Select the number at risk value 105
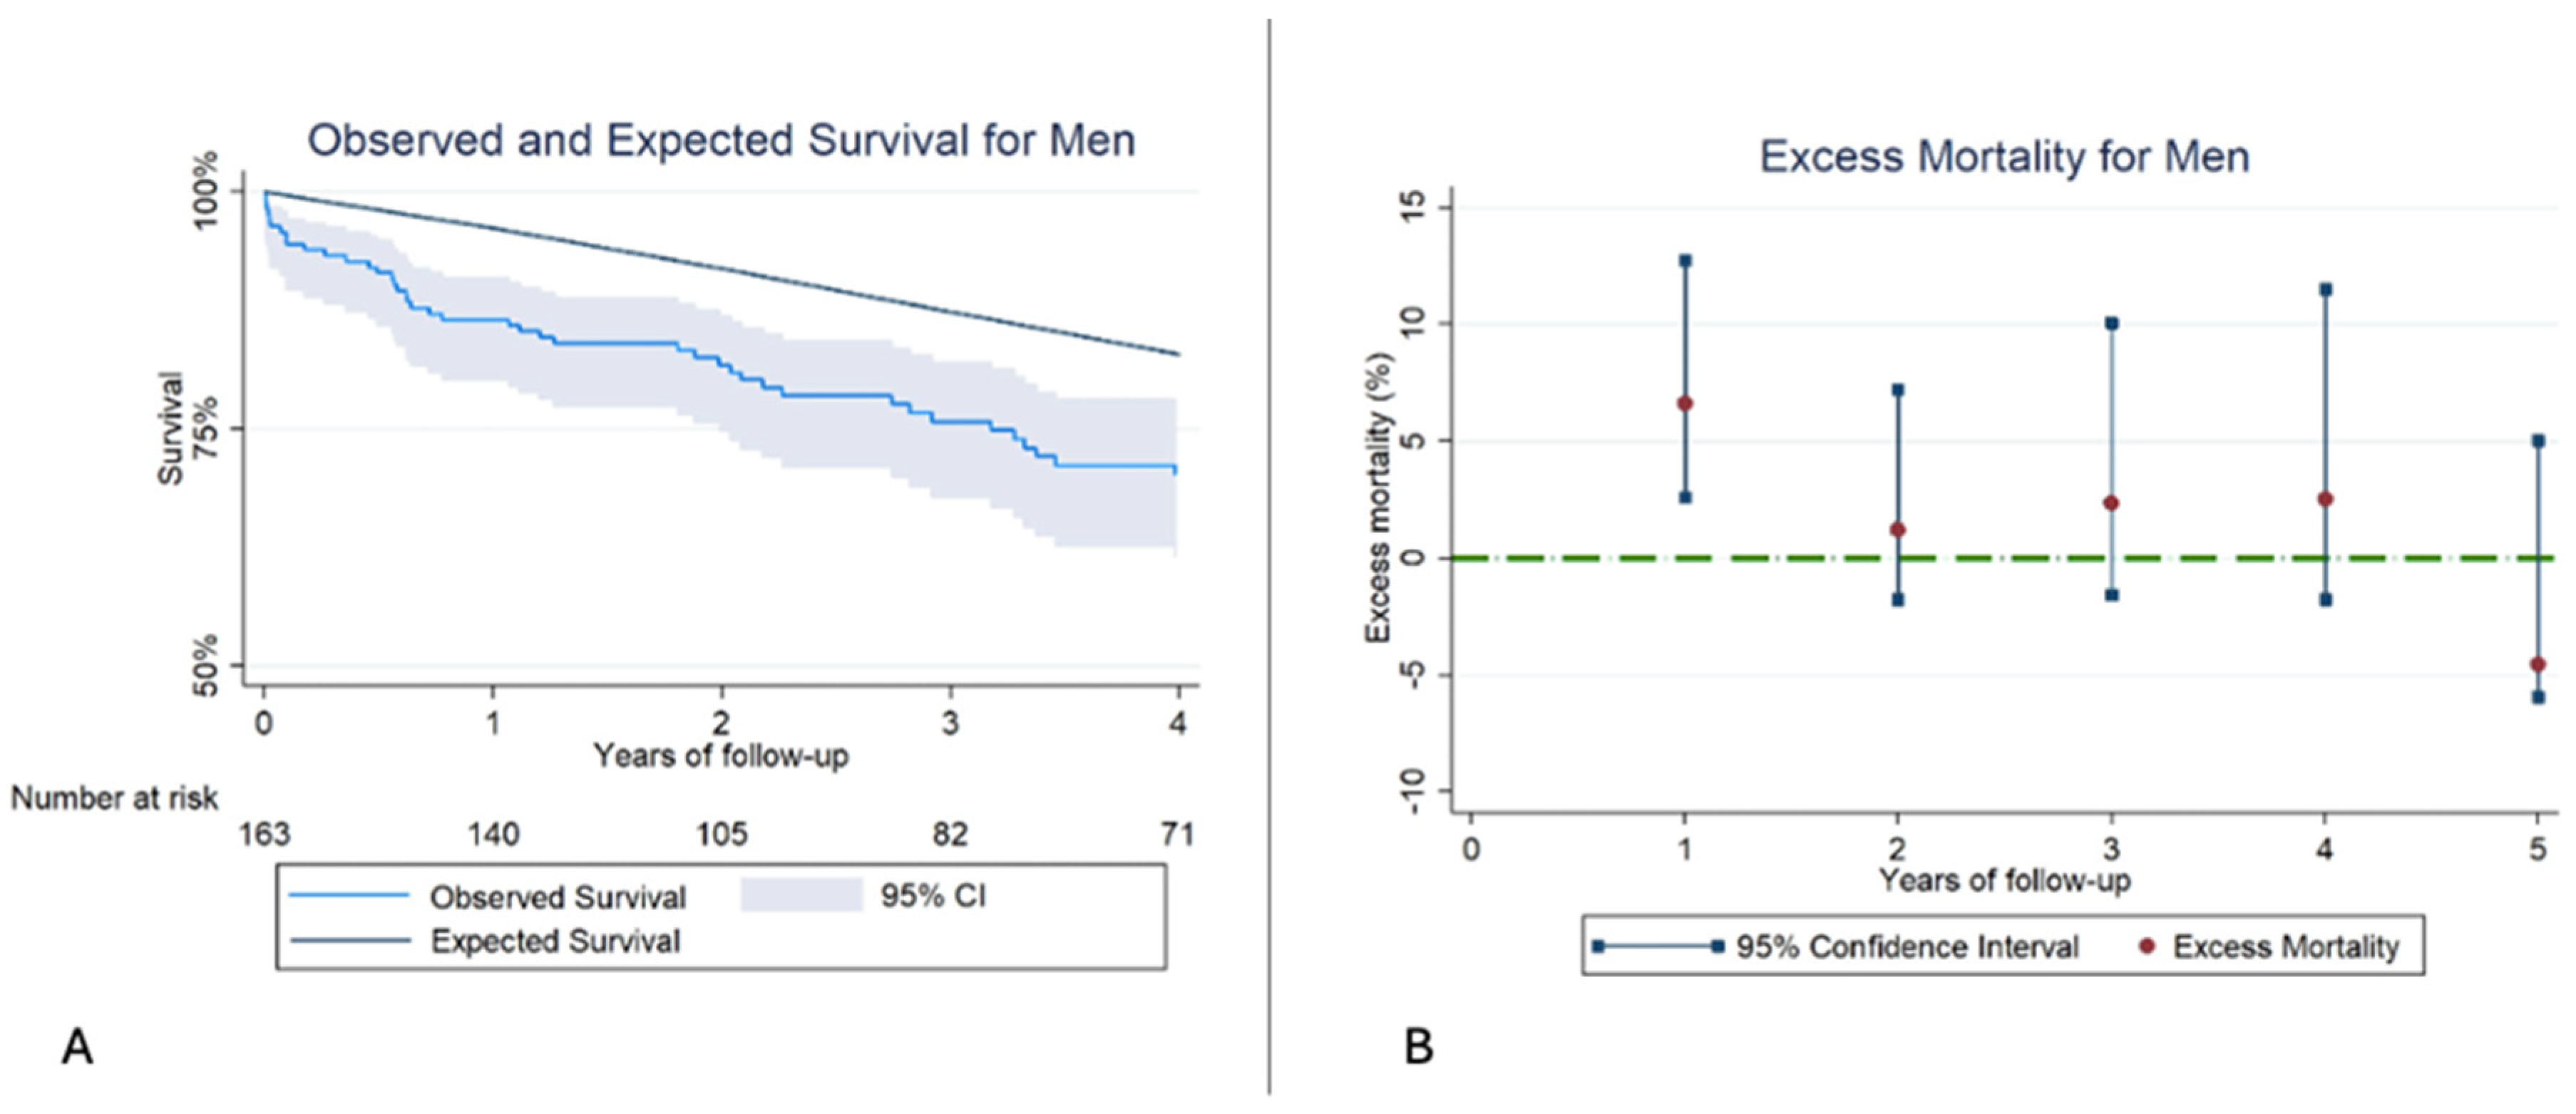Viewport: 2576px width, 1114px height. point(721,833)
